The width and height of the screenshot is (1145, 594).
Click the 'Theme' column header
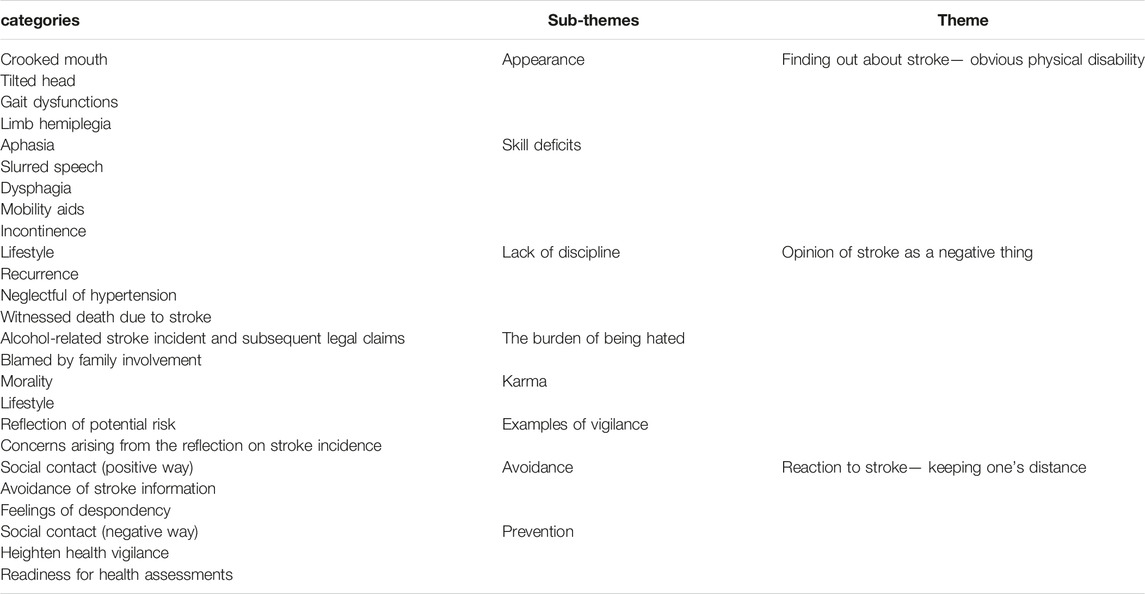tap(962, 20)
